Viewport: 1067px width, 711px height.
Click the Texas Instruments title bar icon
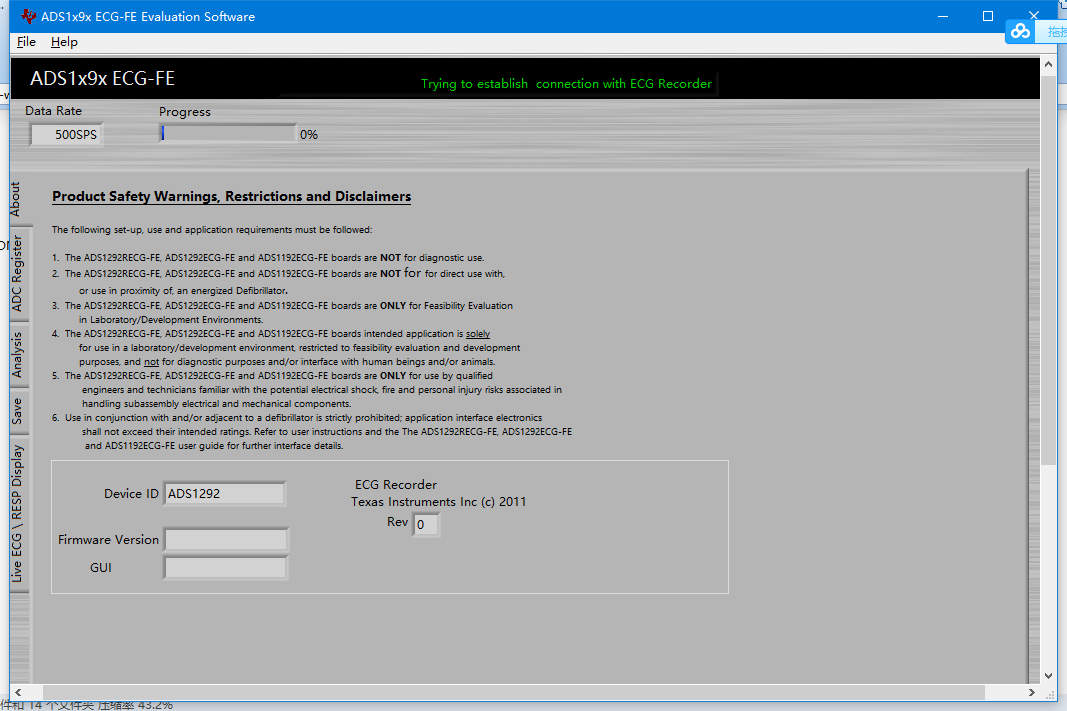click(x=28, y=16)
